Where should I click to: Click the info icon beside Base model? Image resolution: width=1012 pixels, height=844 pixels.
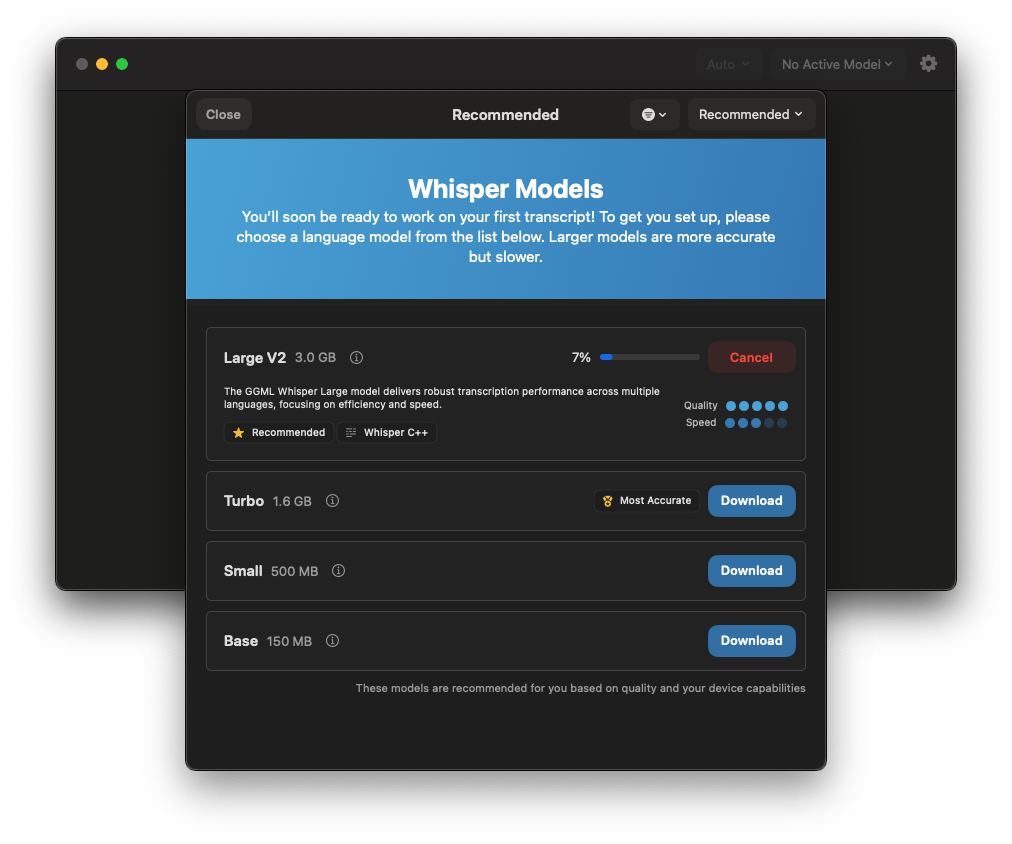pyautogui.click(x=332, y=640)
